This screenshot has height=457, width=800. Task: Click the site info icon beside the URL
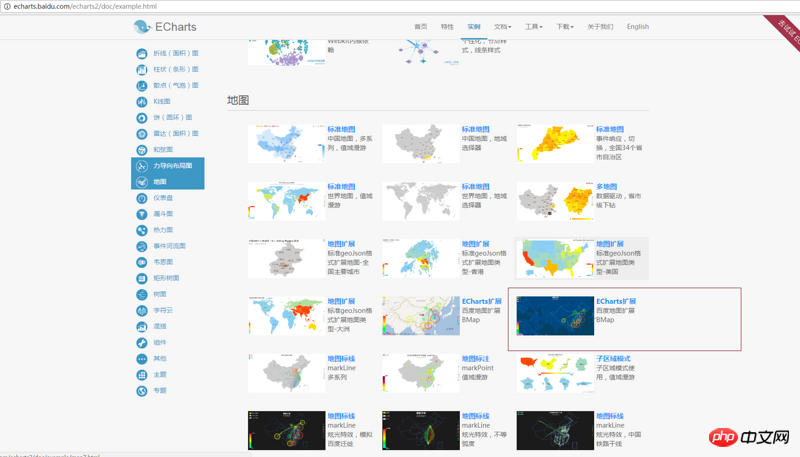pyautogui.click(x=7, y=6)
